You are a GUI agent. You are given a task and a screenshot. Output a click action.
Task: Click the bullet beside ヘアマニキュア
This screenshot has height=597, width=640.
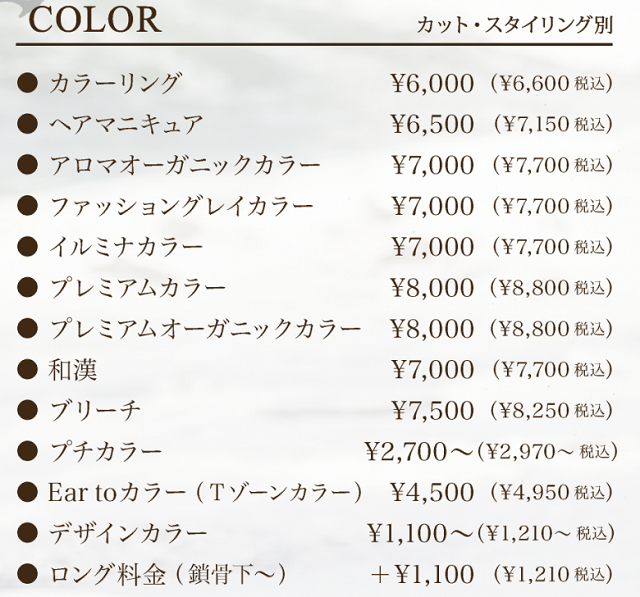tap(27, 124)
